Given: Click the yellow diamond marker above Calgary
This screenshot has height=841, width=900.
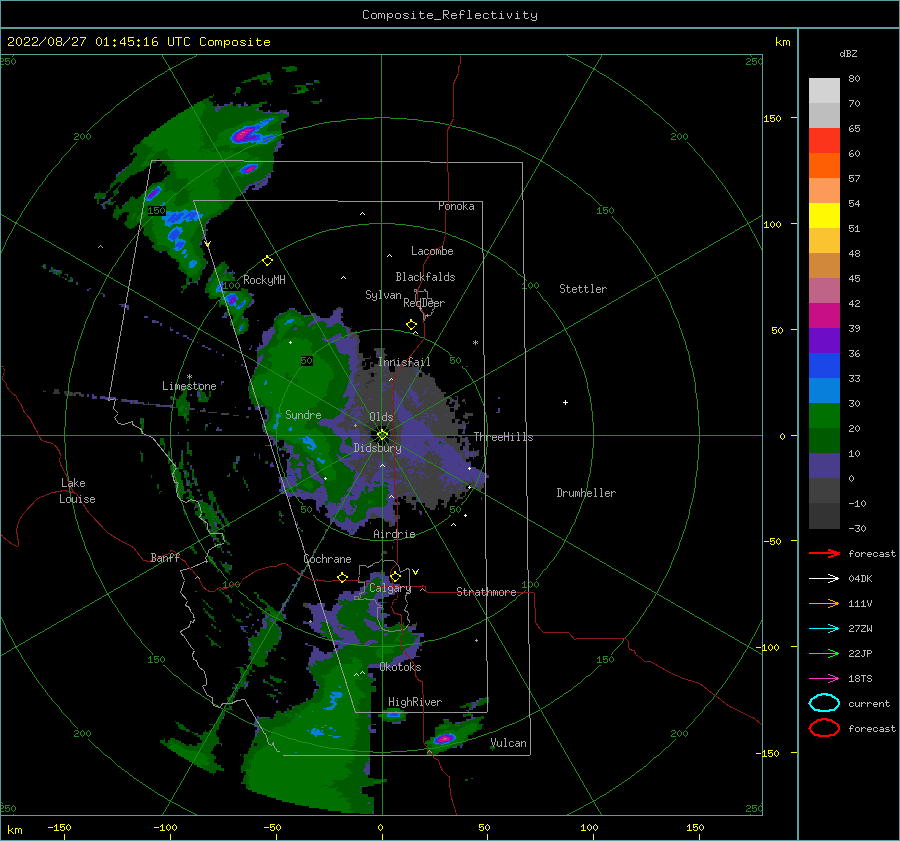Looking at the screenshot, I should [x=395, y=576].
